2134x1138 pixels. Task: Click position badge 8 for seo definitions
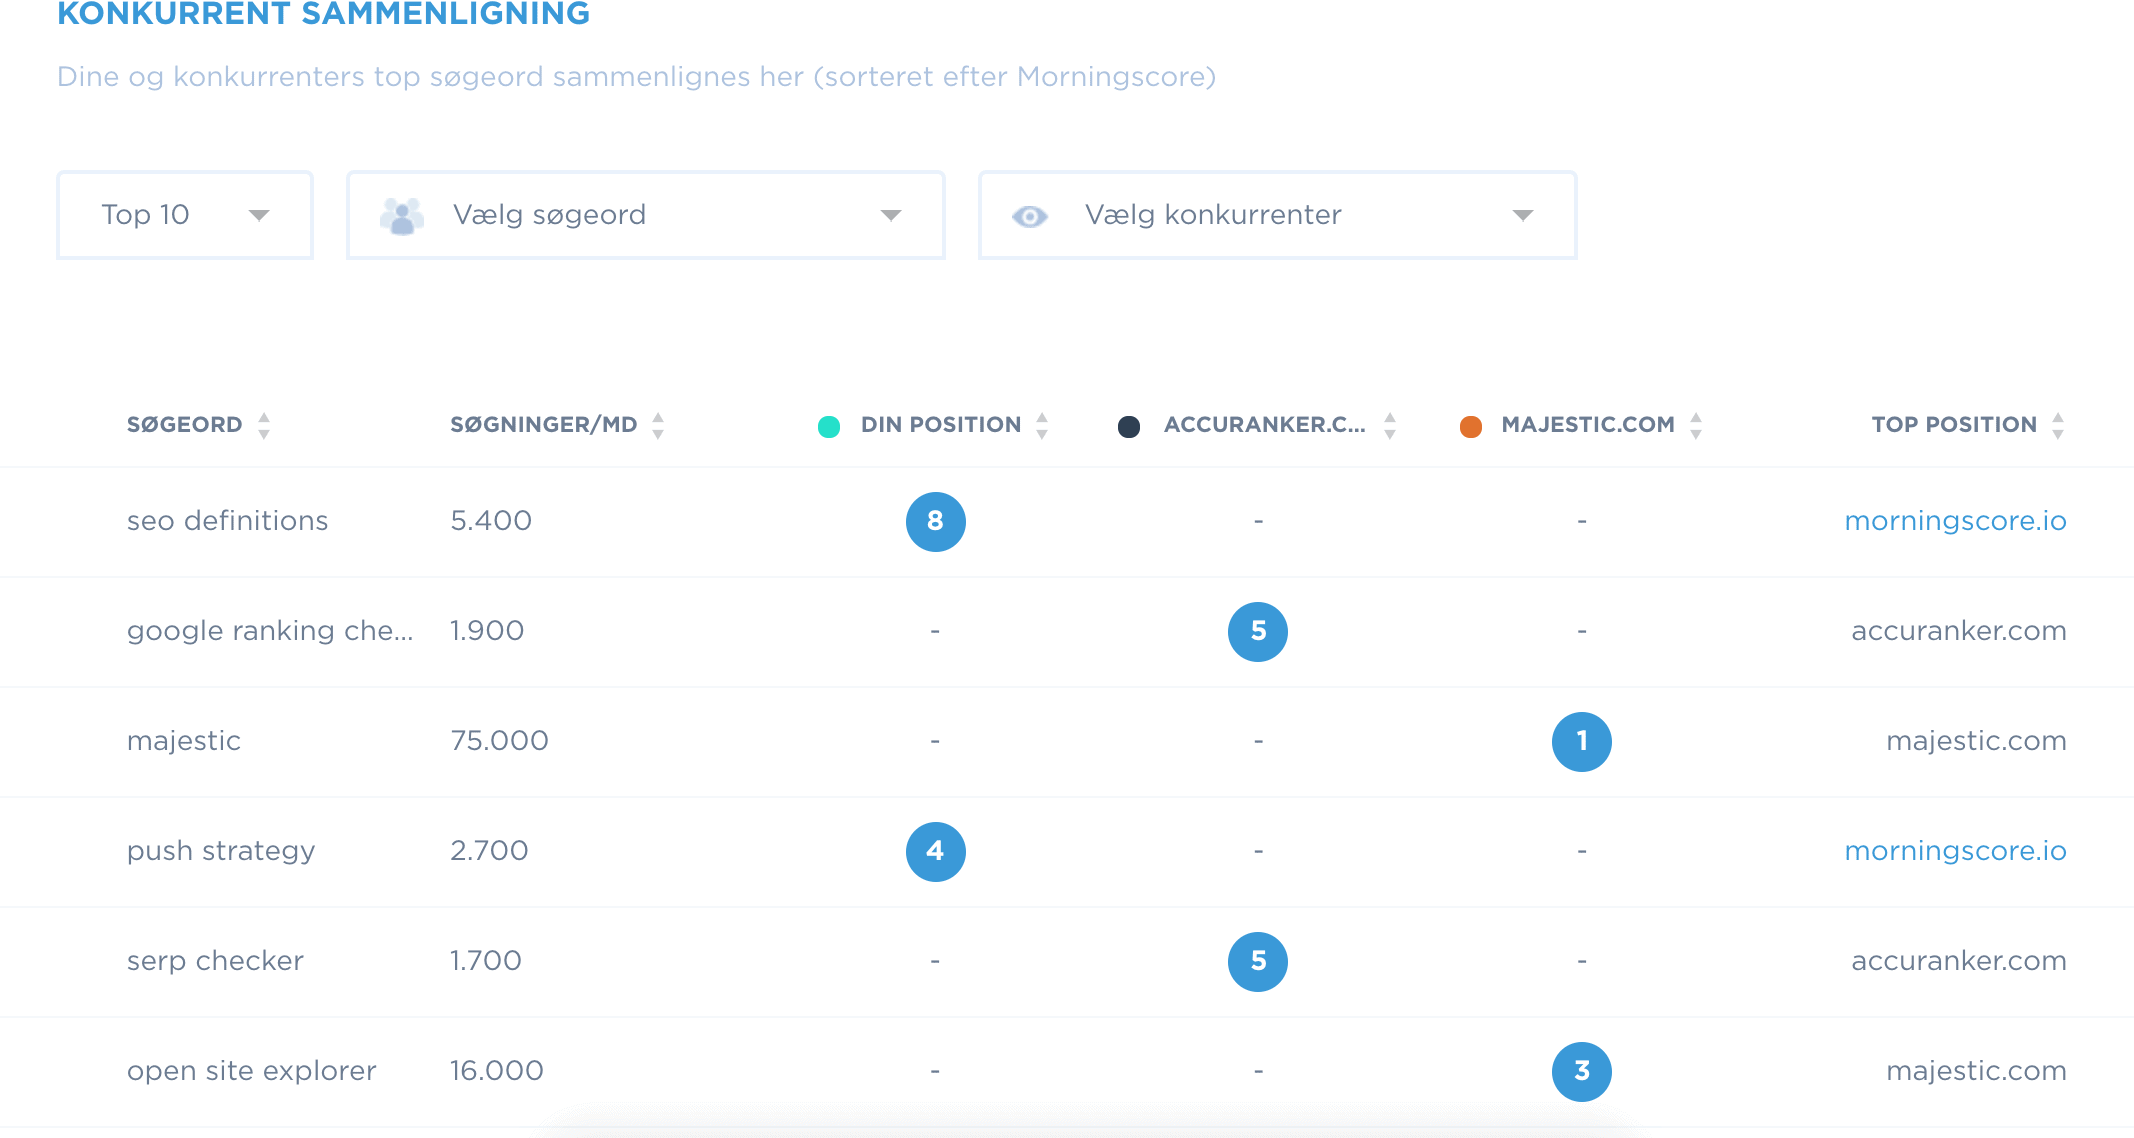tap(936, 522)
